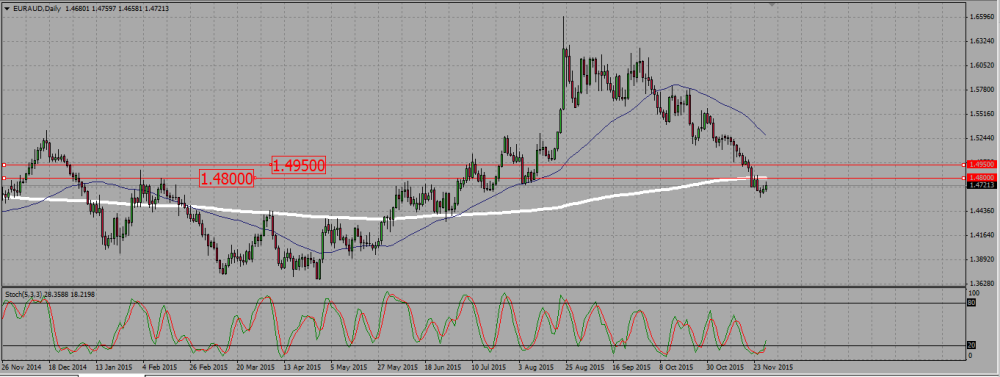Click the EURAUD,Daily chart title text
This screenshot has height=377, width=1000.
click(x=36, y=8)
